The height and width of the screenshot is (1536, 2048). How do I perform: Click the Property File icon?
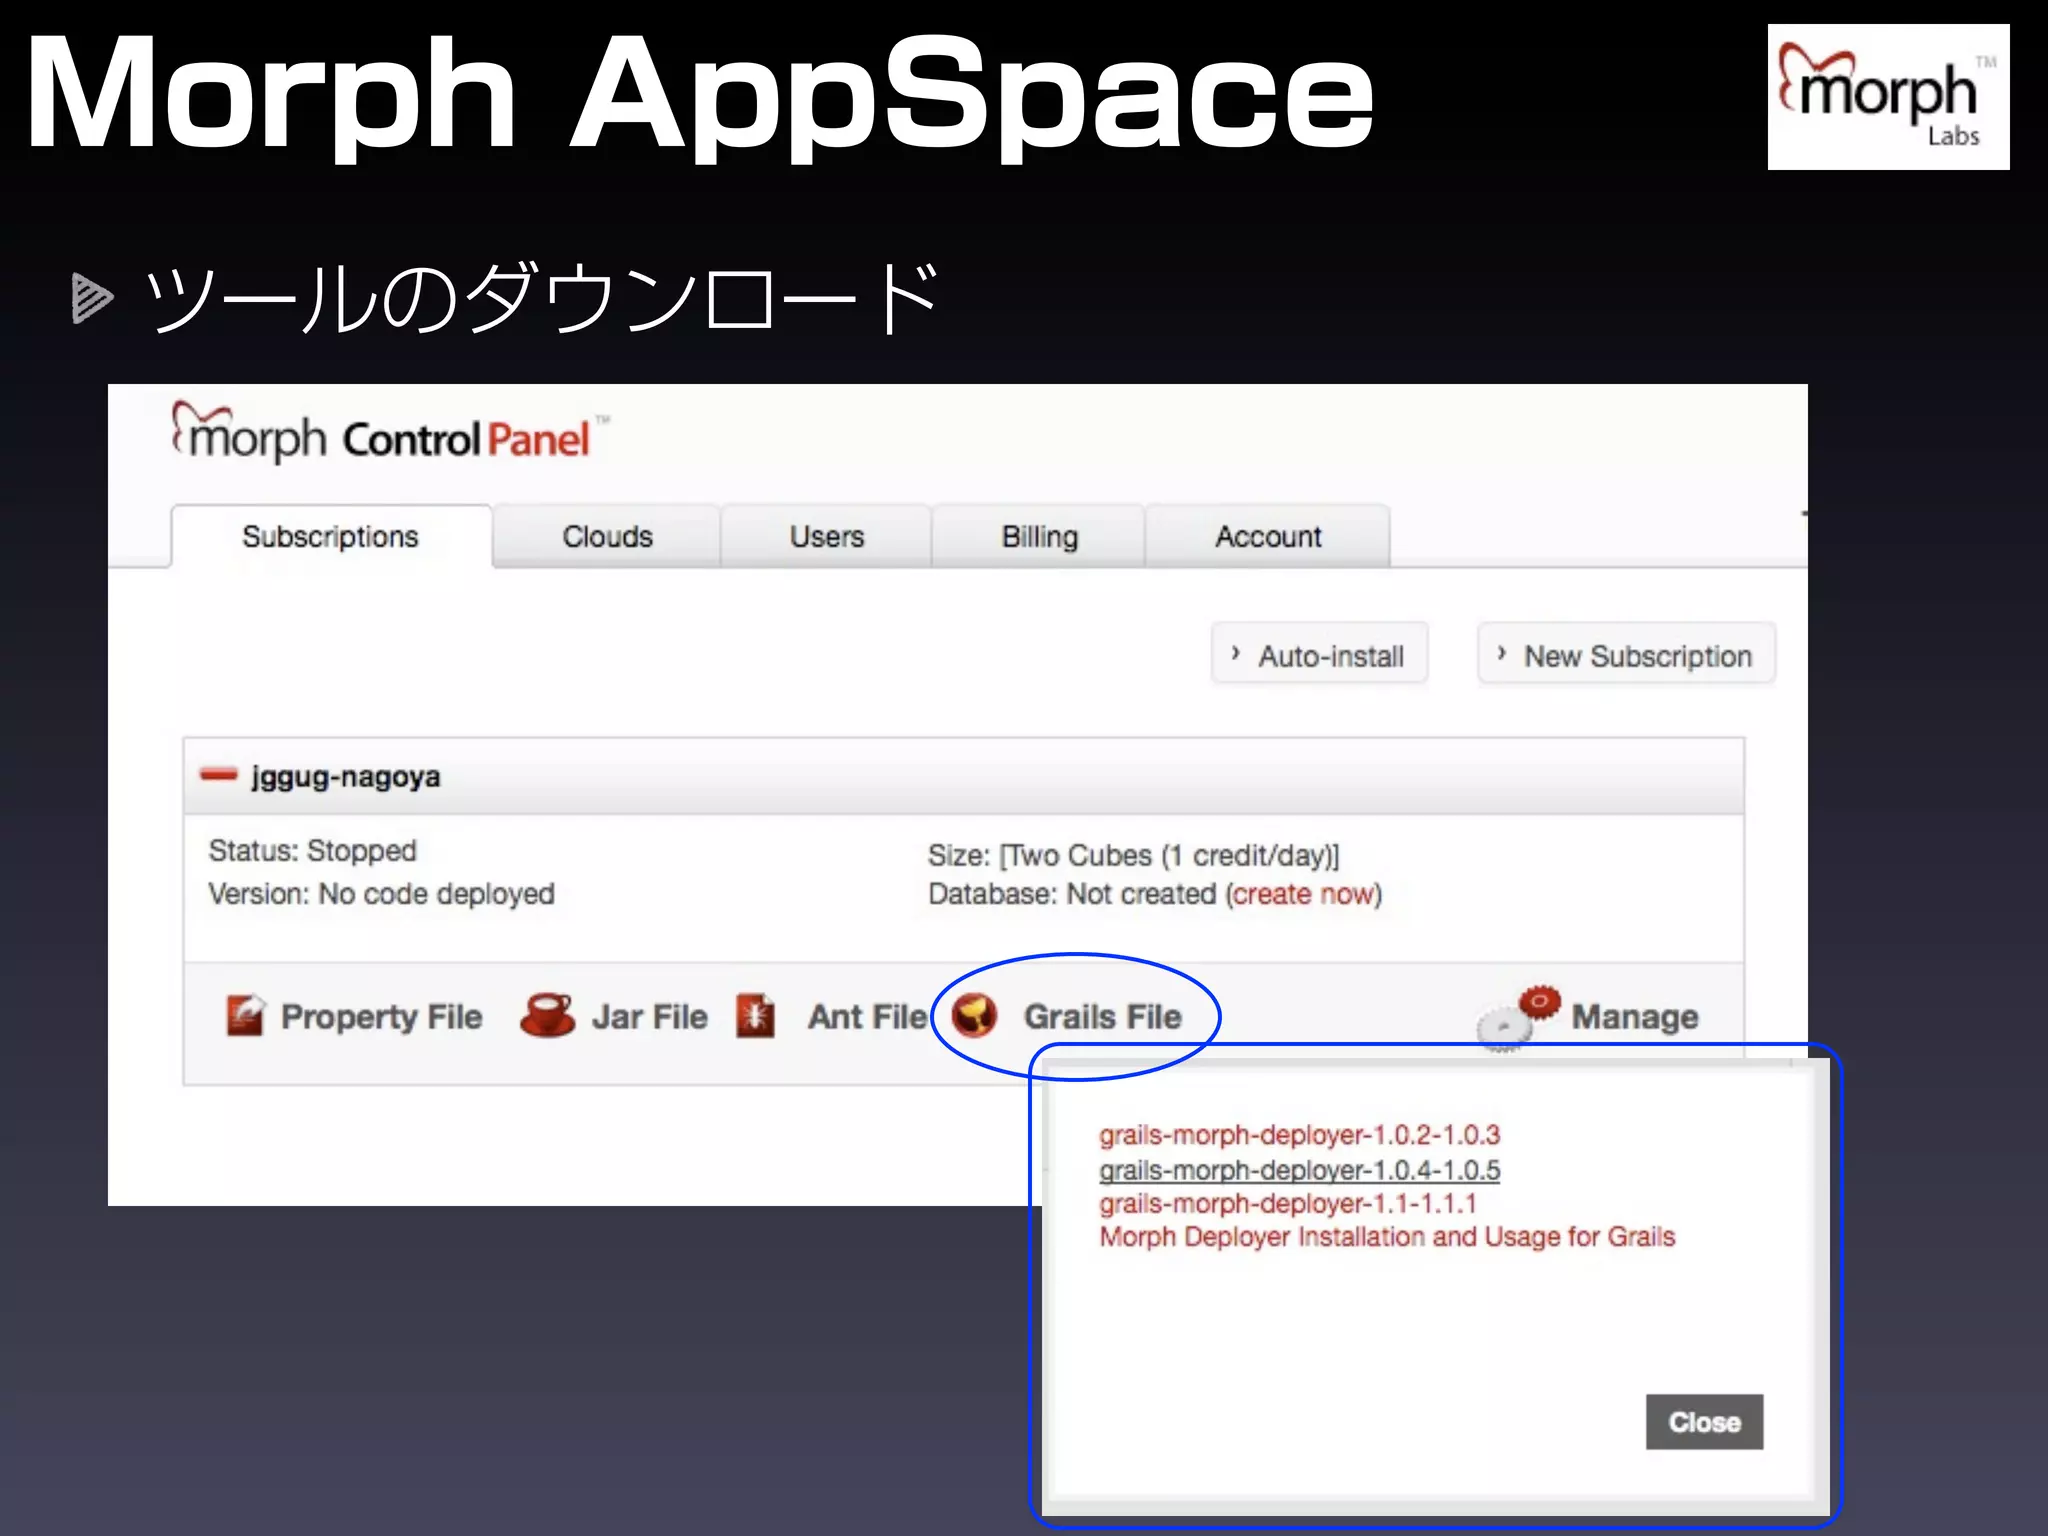[245, 1015]
